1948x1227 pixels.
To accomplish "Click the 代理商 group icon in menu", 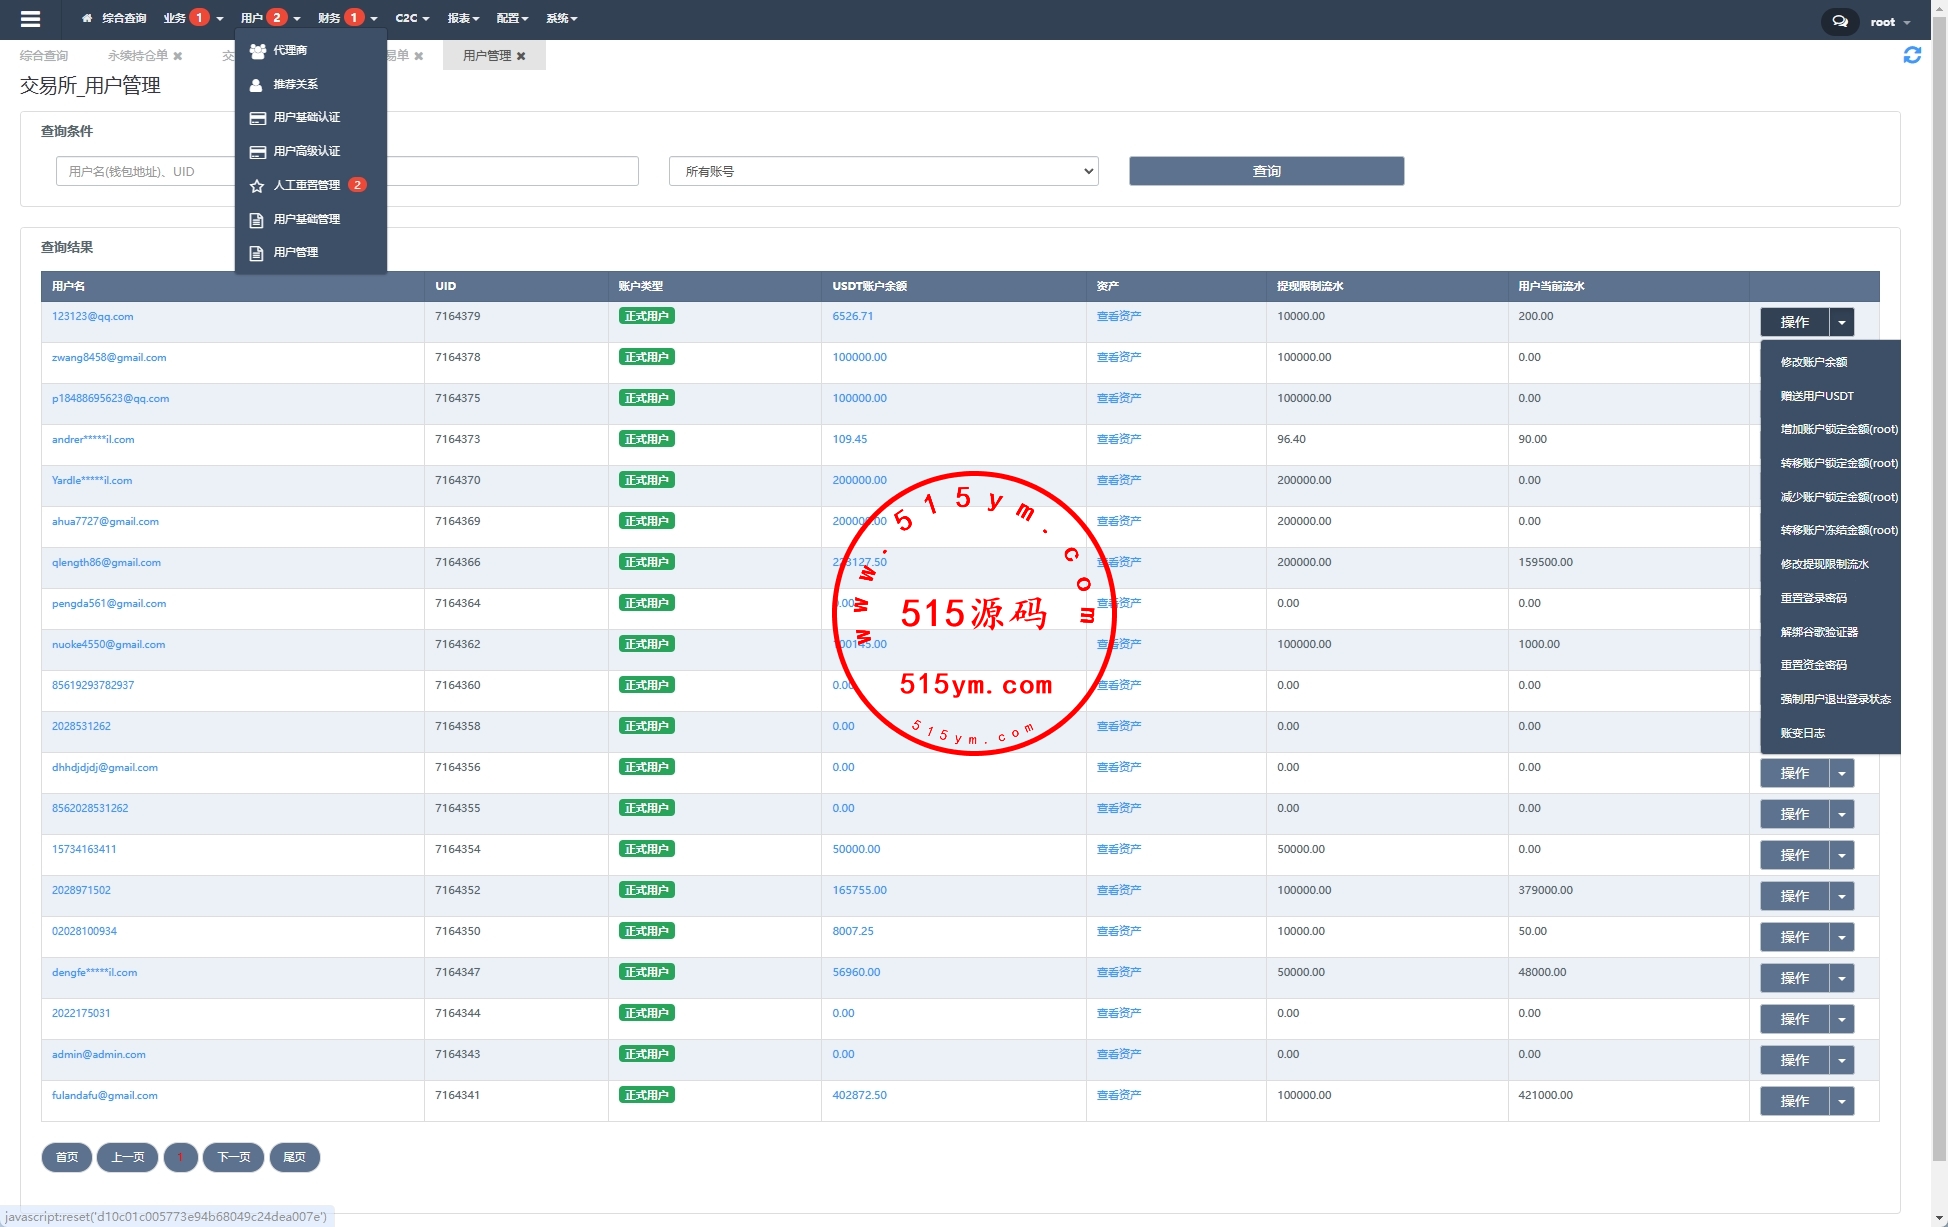I will click(257, 51).
